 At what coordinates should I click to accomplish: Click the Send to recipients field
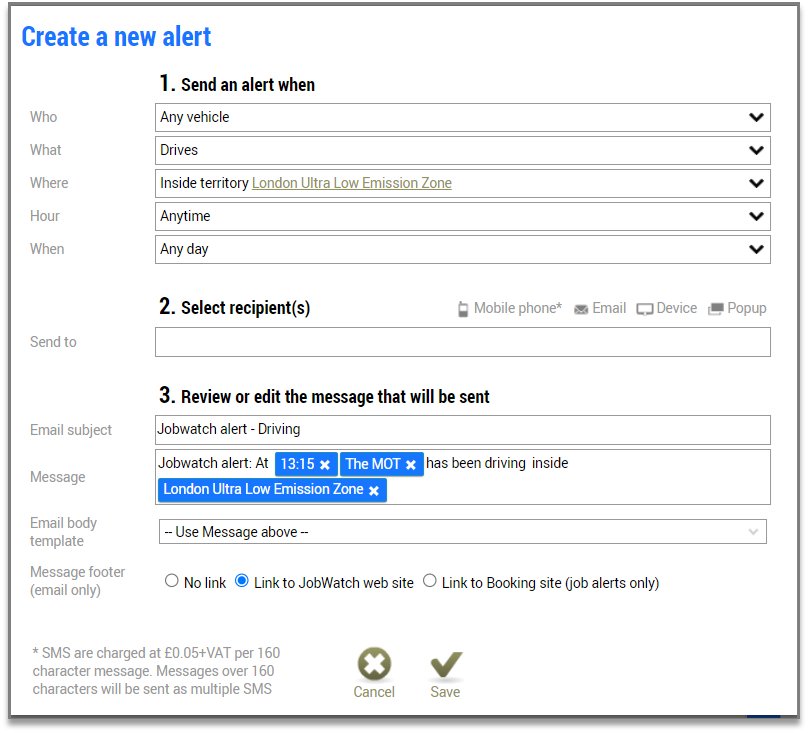pyautogui.click(x=462, y=342)
